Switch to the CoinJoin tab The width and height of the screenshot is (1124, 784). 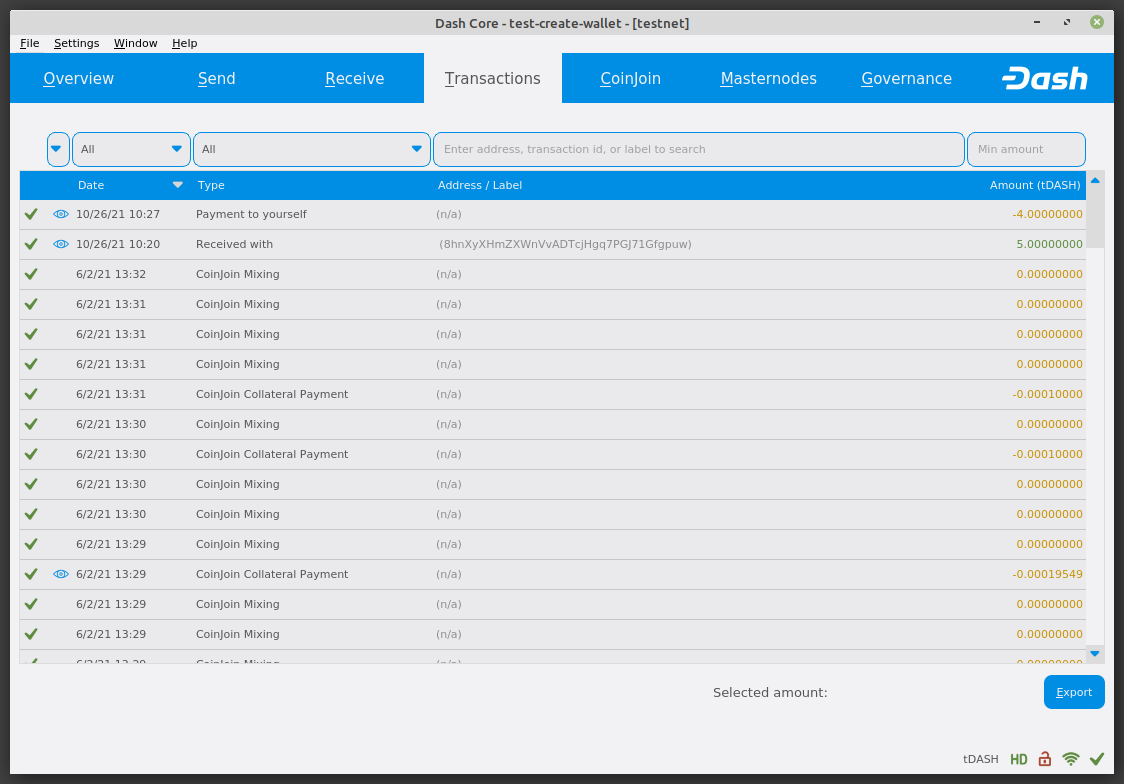[630, 78]
